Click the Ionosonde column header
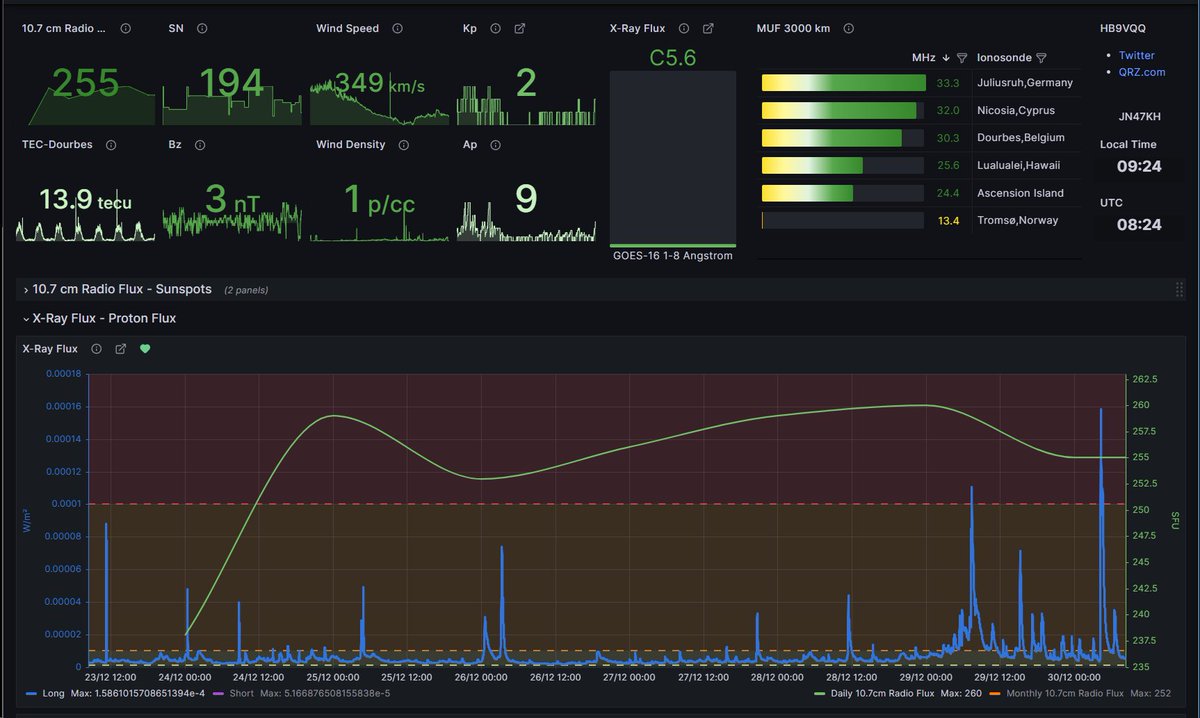Screen dimensions: 1200x718 tap(1003, 58)
